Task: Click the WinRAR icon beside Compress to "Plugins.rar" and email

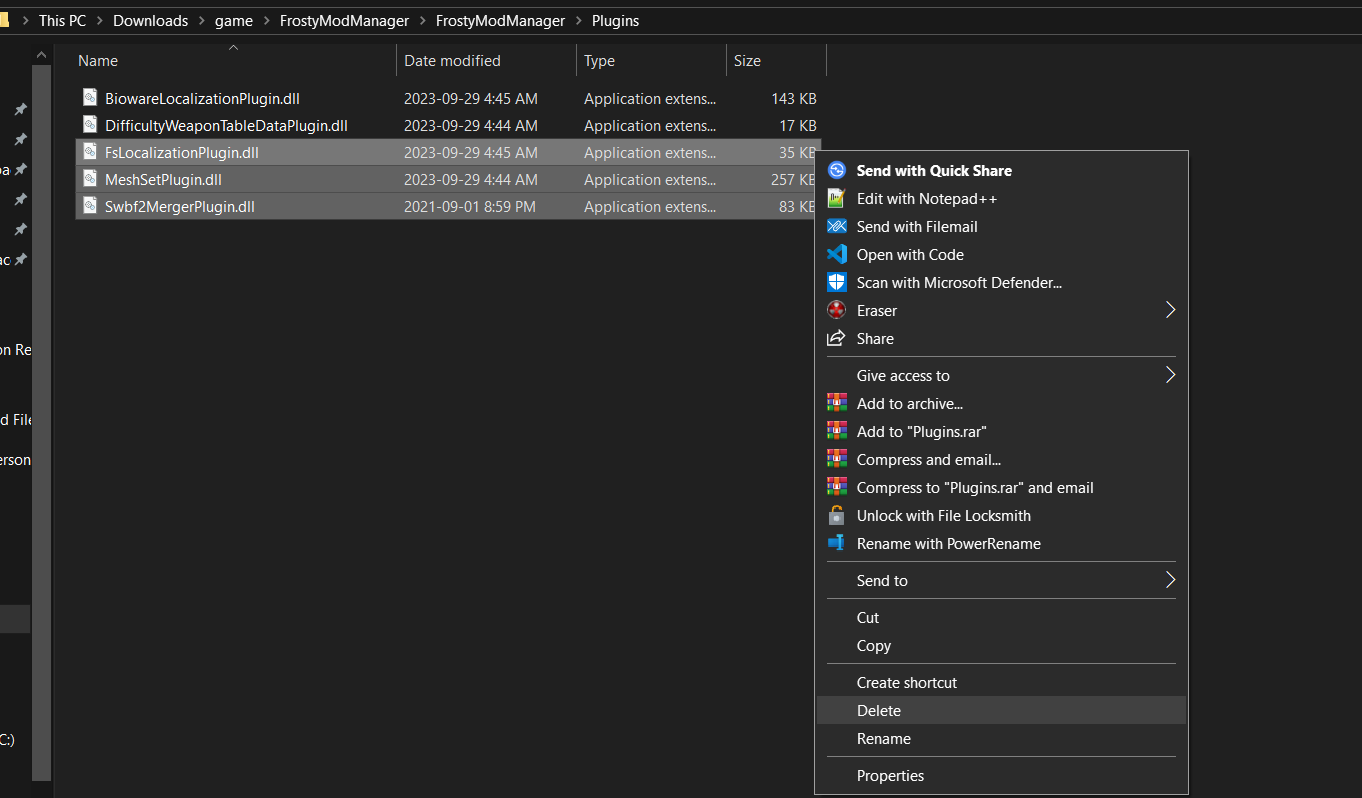Action: (x=837, y=487)
